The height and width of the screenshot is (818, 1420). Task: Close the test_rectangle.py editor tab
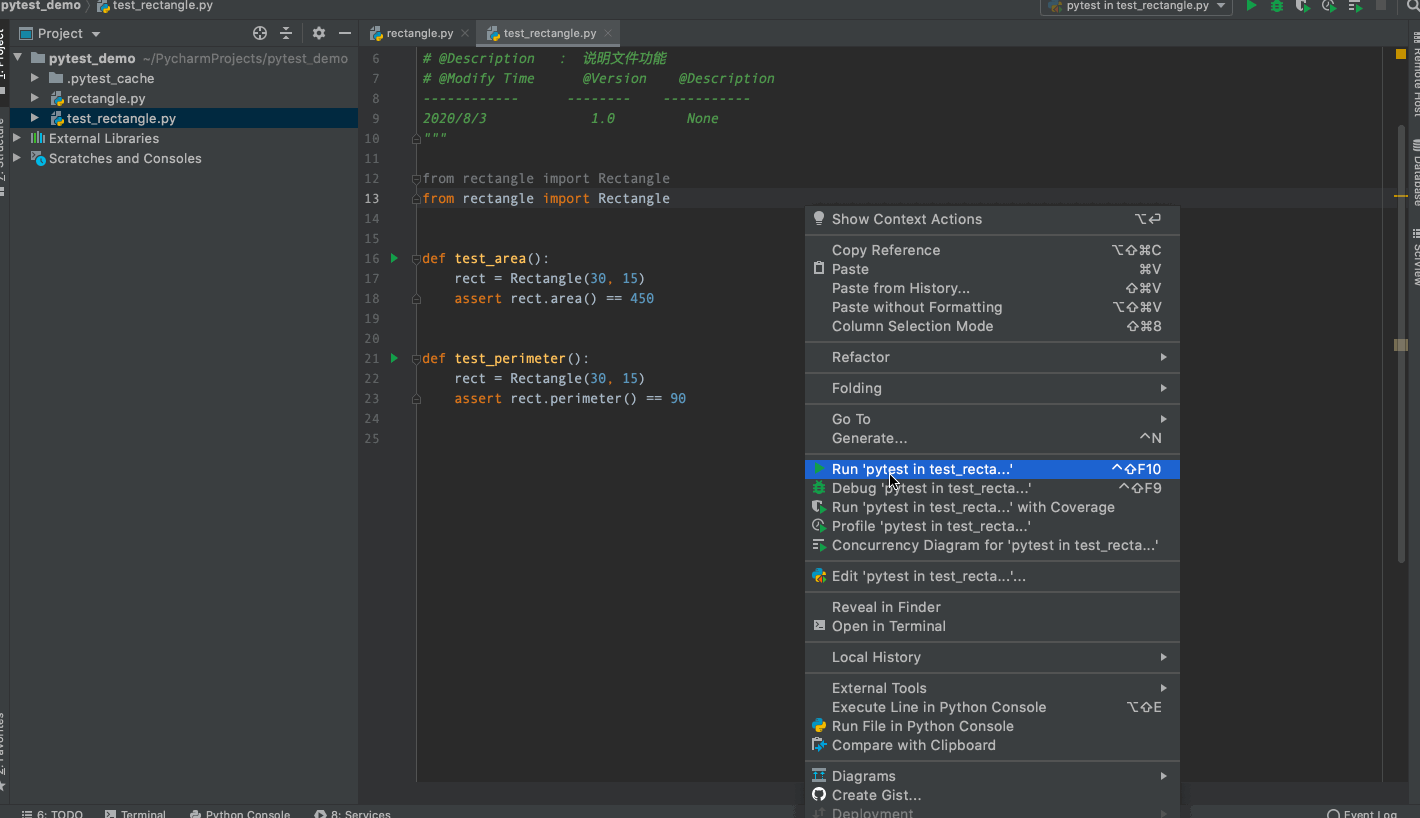[x=608, y=33]
